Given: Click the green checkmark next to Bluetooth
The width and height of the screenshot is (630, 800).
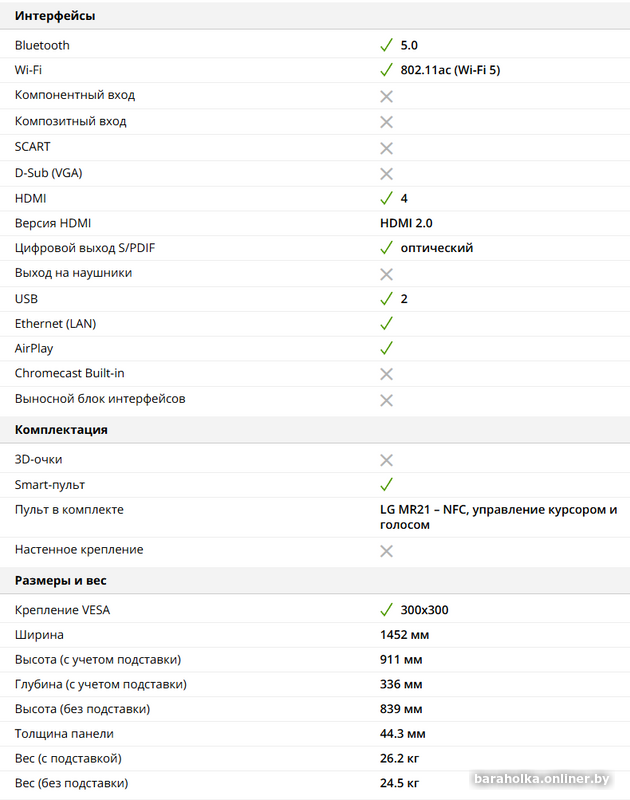Looking at the screenshot, I should 386,45.
